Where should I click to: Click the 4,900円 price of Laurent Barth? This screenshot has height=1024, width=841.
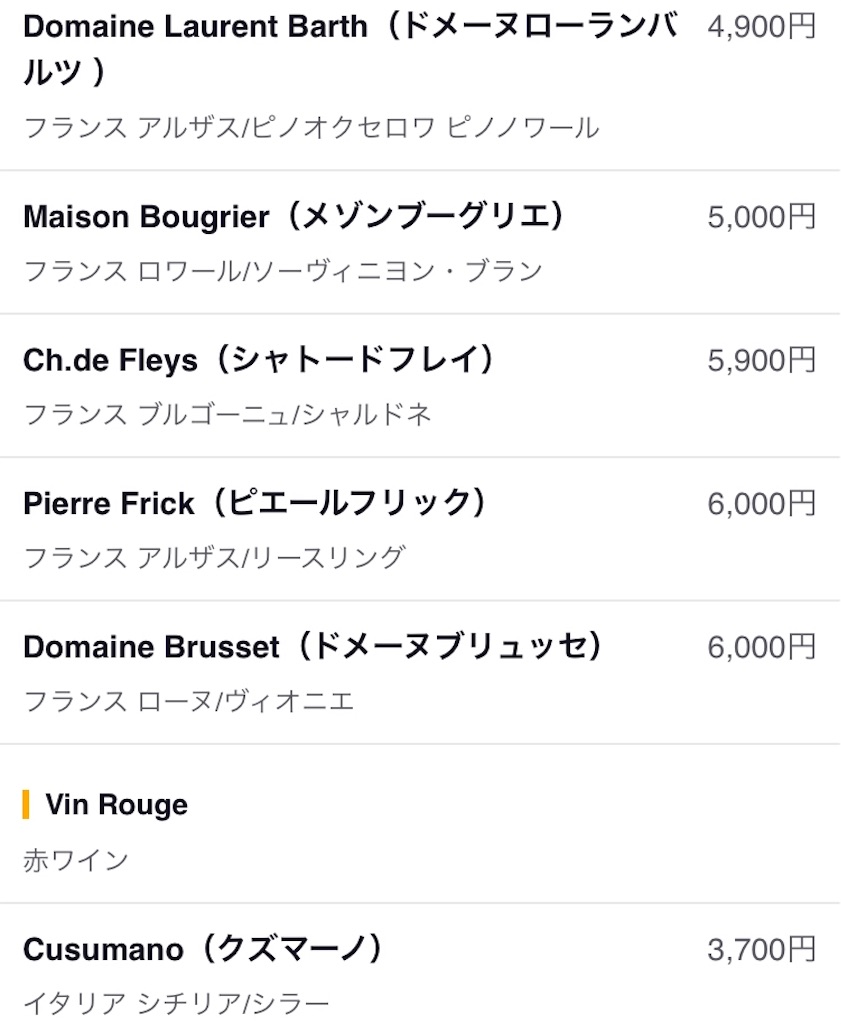(761, 27)
